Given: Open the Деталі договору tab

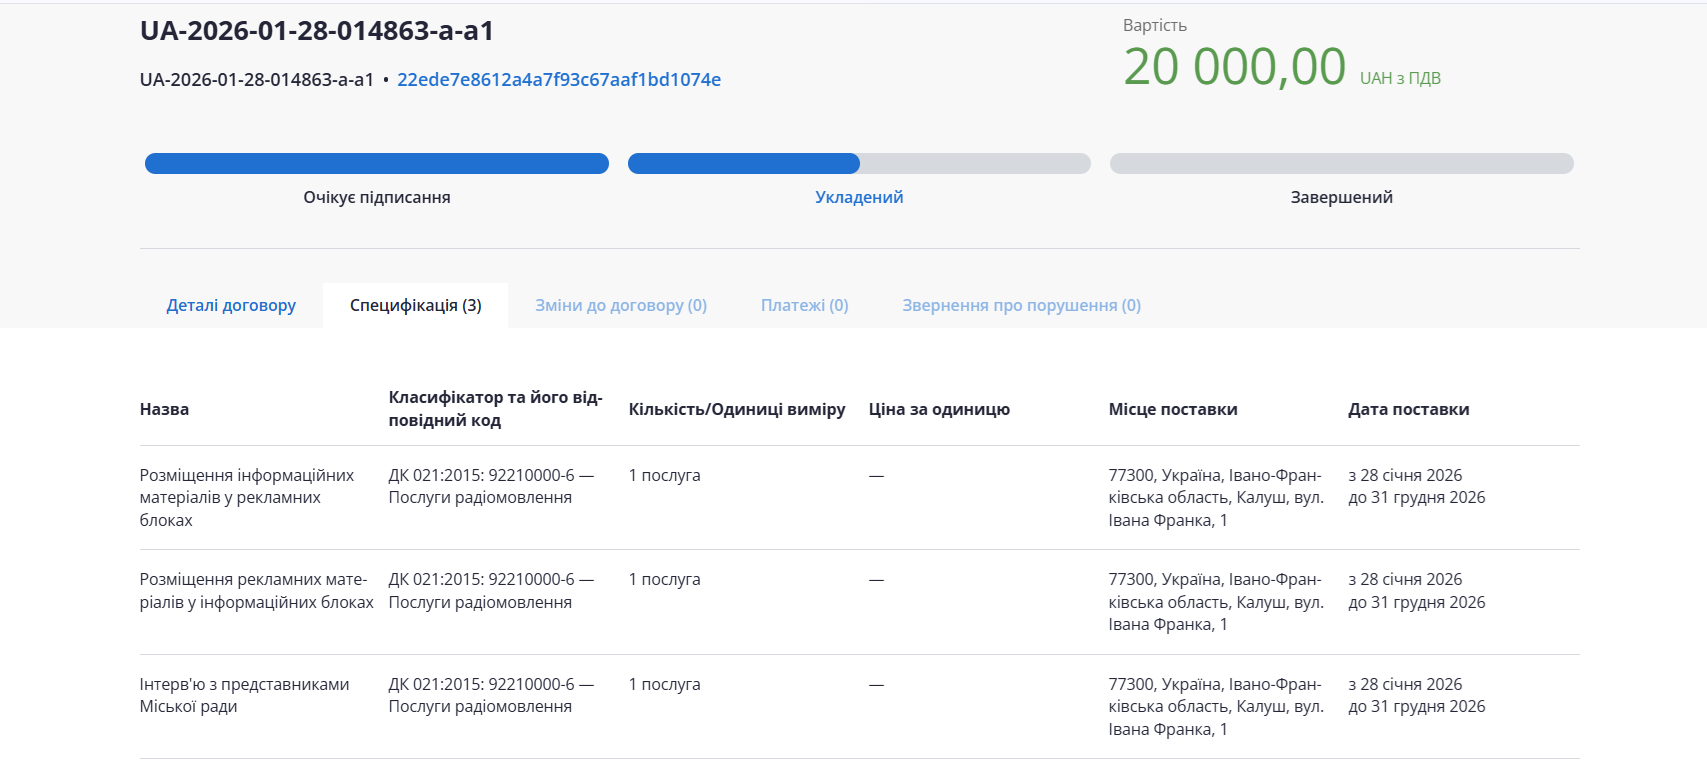Looking at the screenshot, I should [231, 305].
